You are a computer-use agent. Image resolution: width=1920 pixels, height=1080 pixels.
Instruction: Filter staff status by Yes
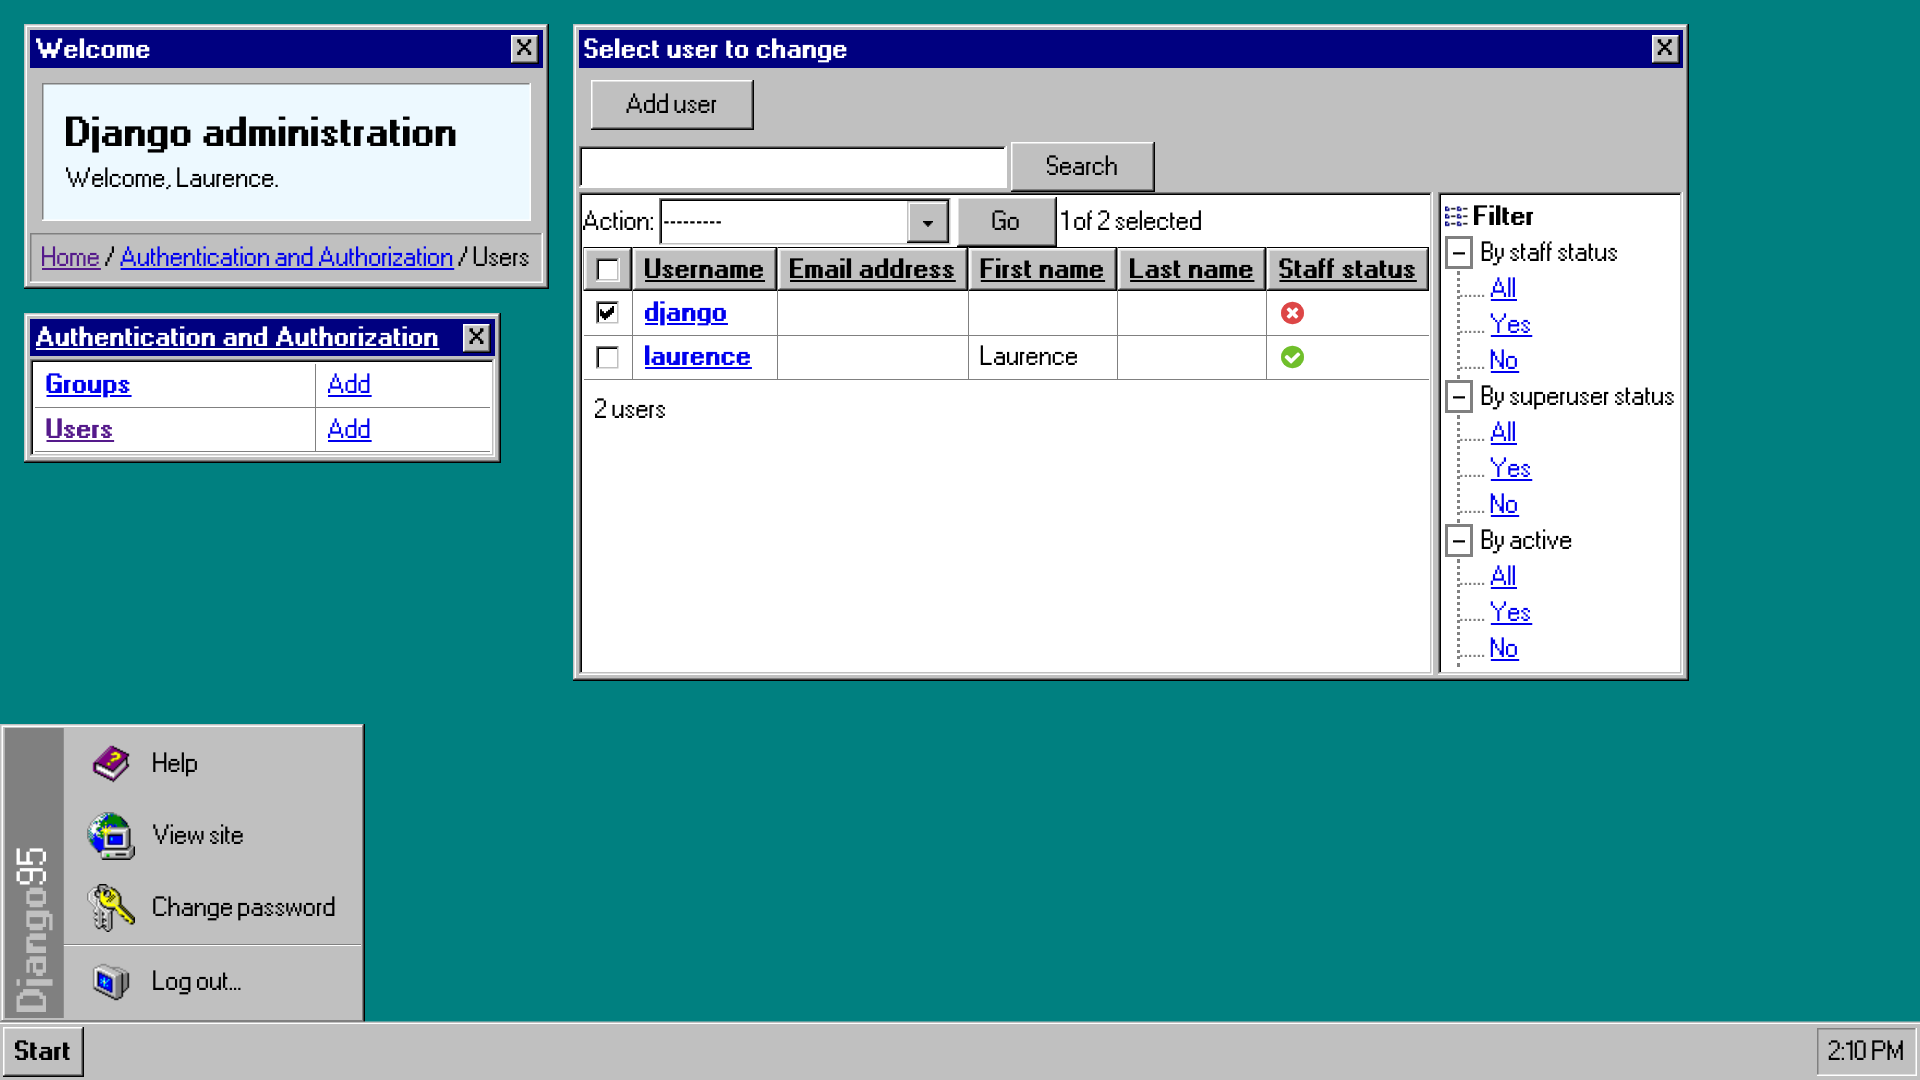pos(1510,325)
